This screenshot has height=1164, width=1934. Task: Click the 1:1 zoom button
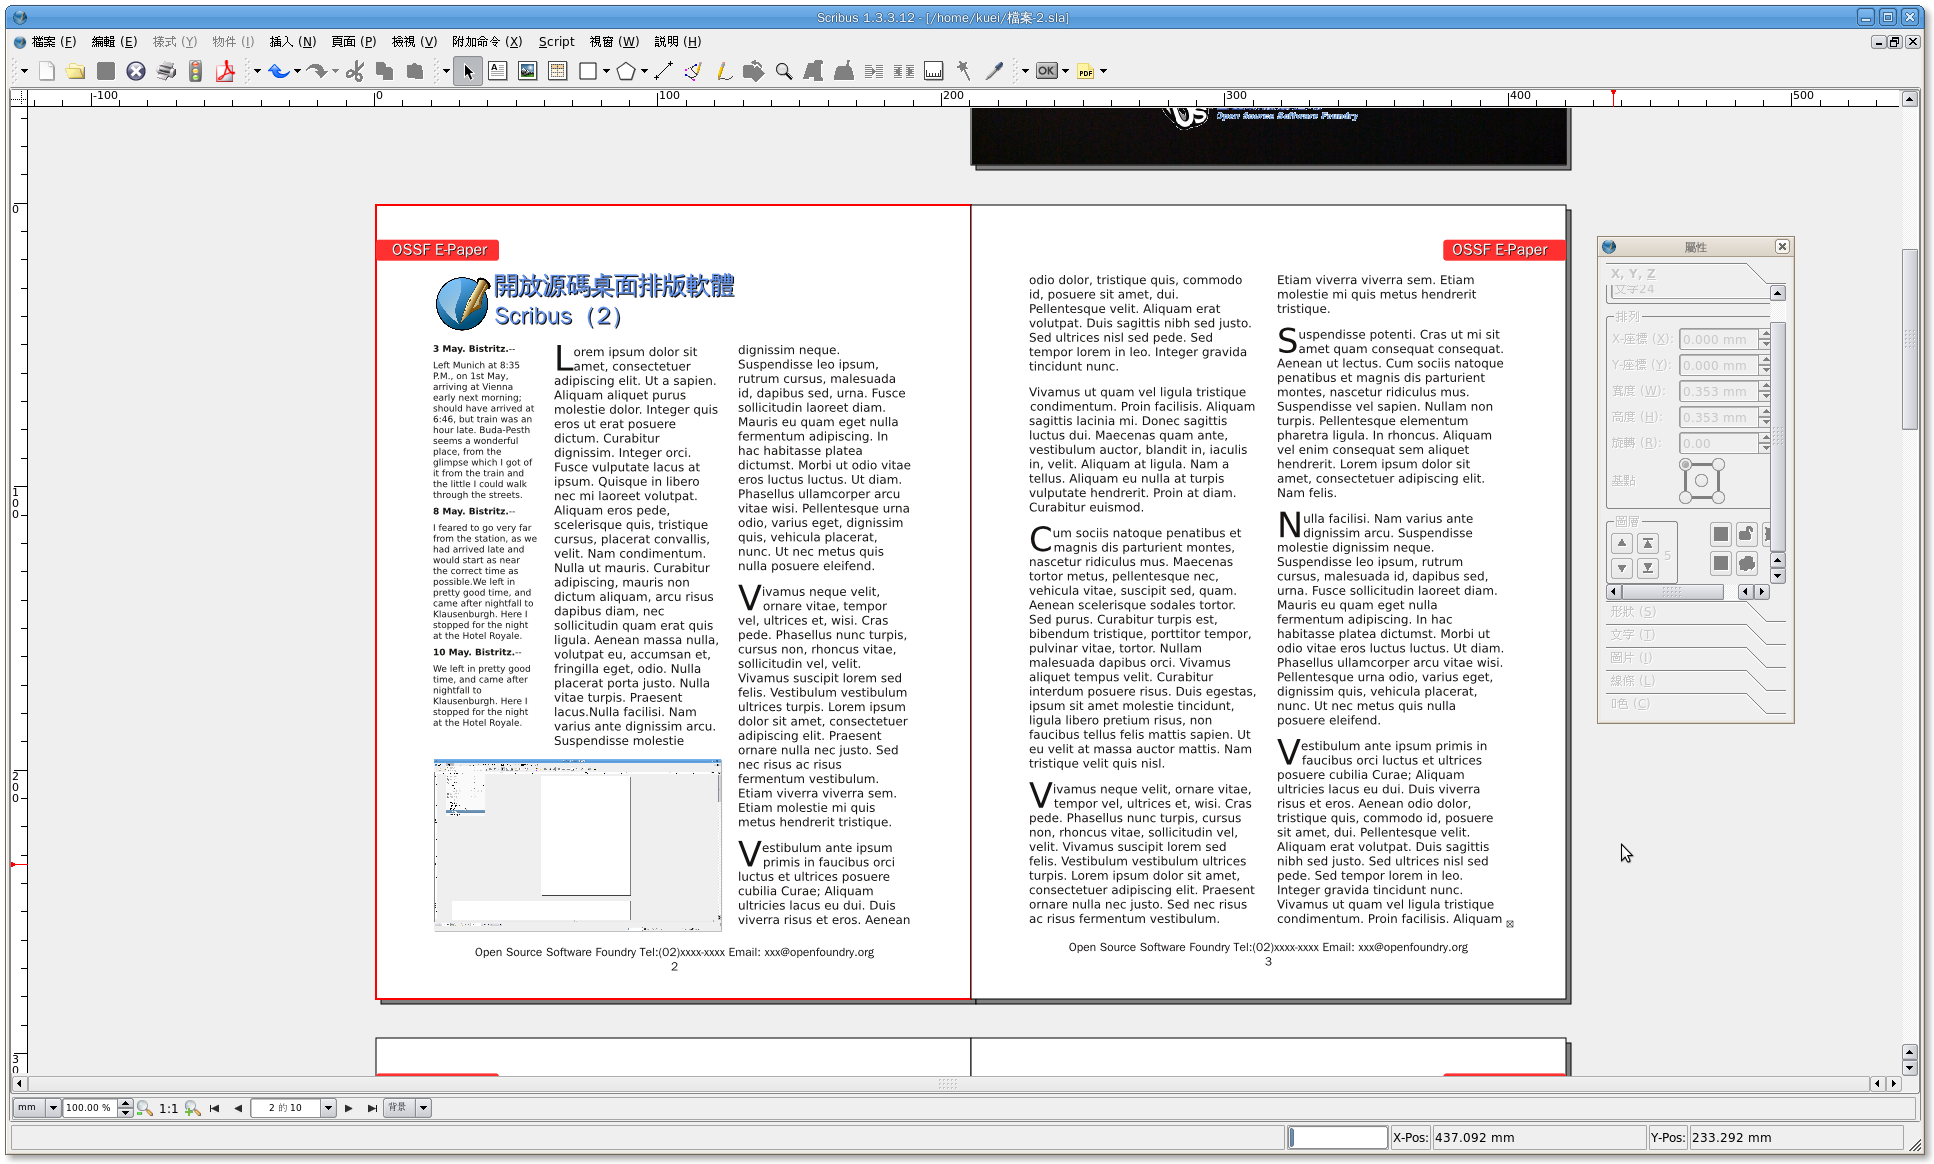pos(168,1108)
